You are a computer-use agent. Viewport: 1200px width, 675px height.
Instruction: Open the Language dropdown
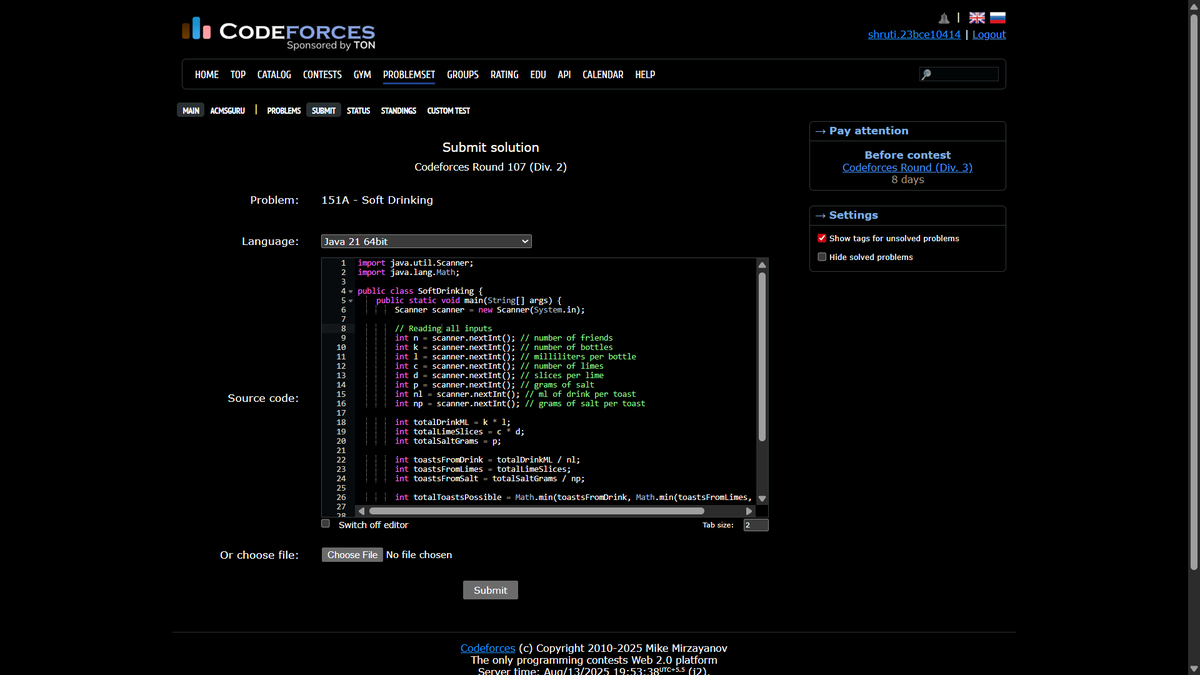426,241
